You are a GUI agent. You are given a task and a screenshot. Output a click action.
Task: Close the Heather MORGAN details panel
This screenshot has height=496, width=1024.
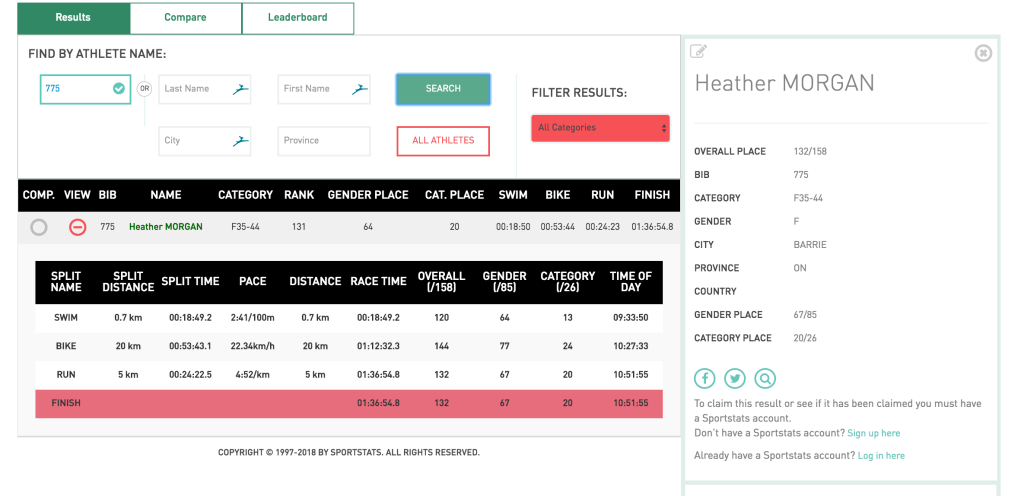tap(983, 53)
